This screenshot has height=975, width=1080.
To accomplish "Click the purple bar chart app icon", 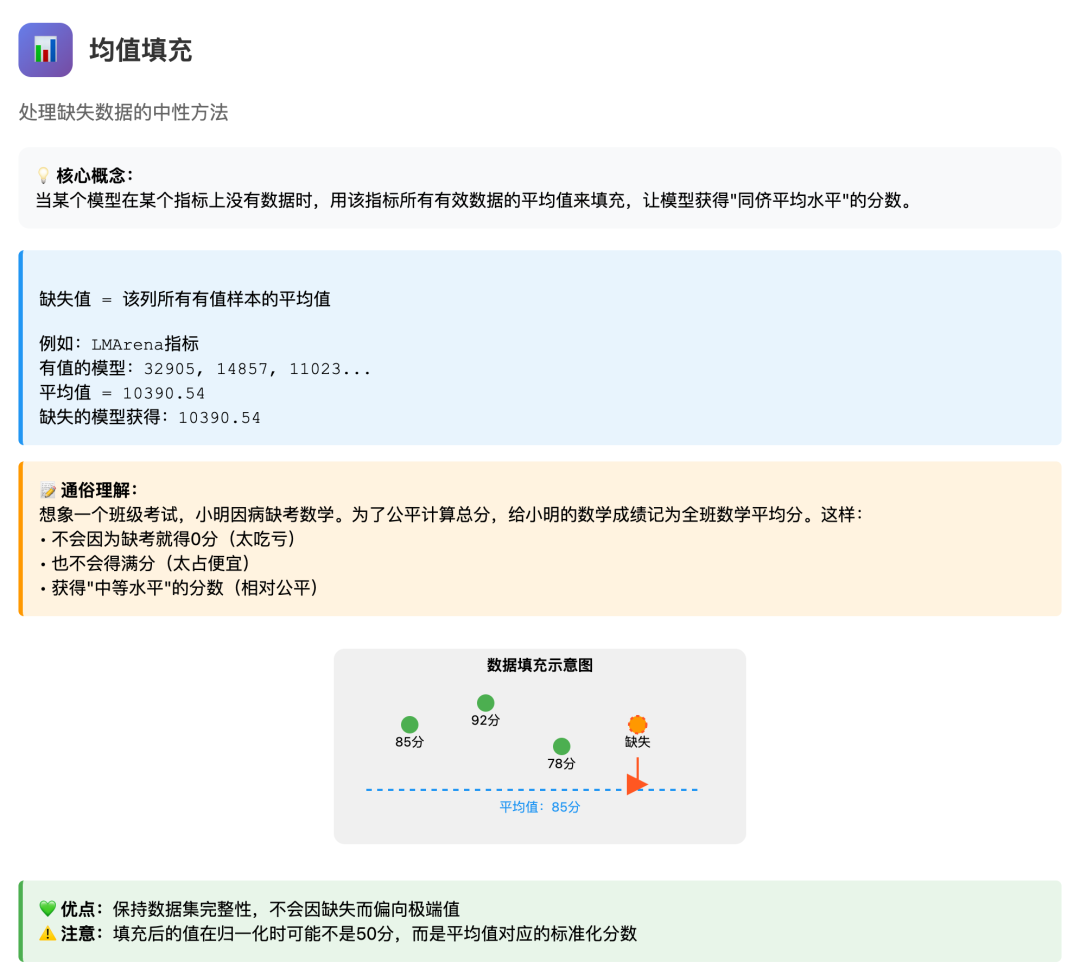I will coord(45,50).
